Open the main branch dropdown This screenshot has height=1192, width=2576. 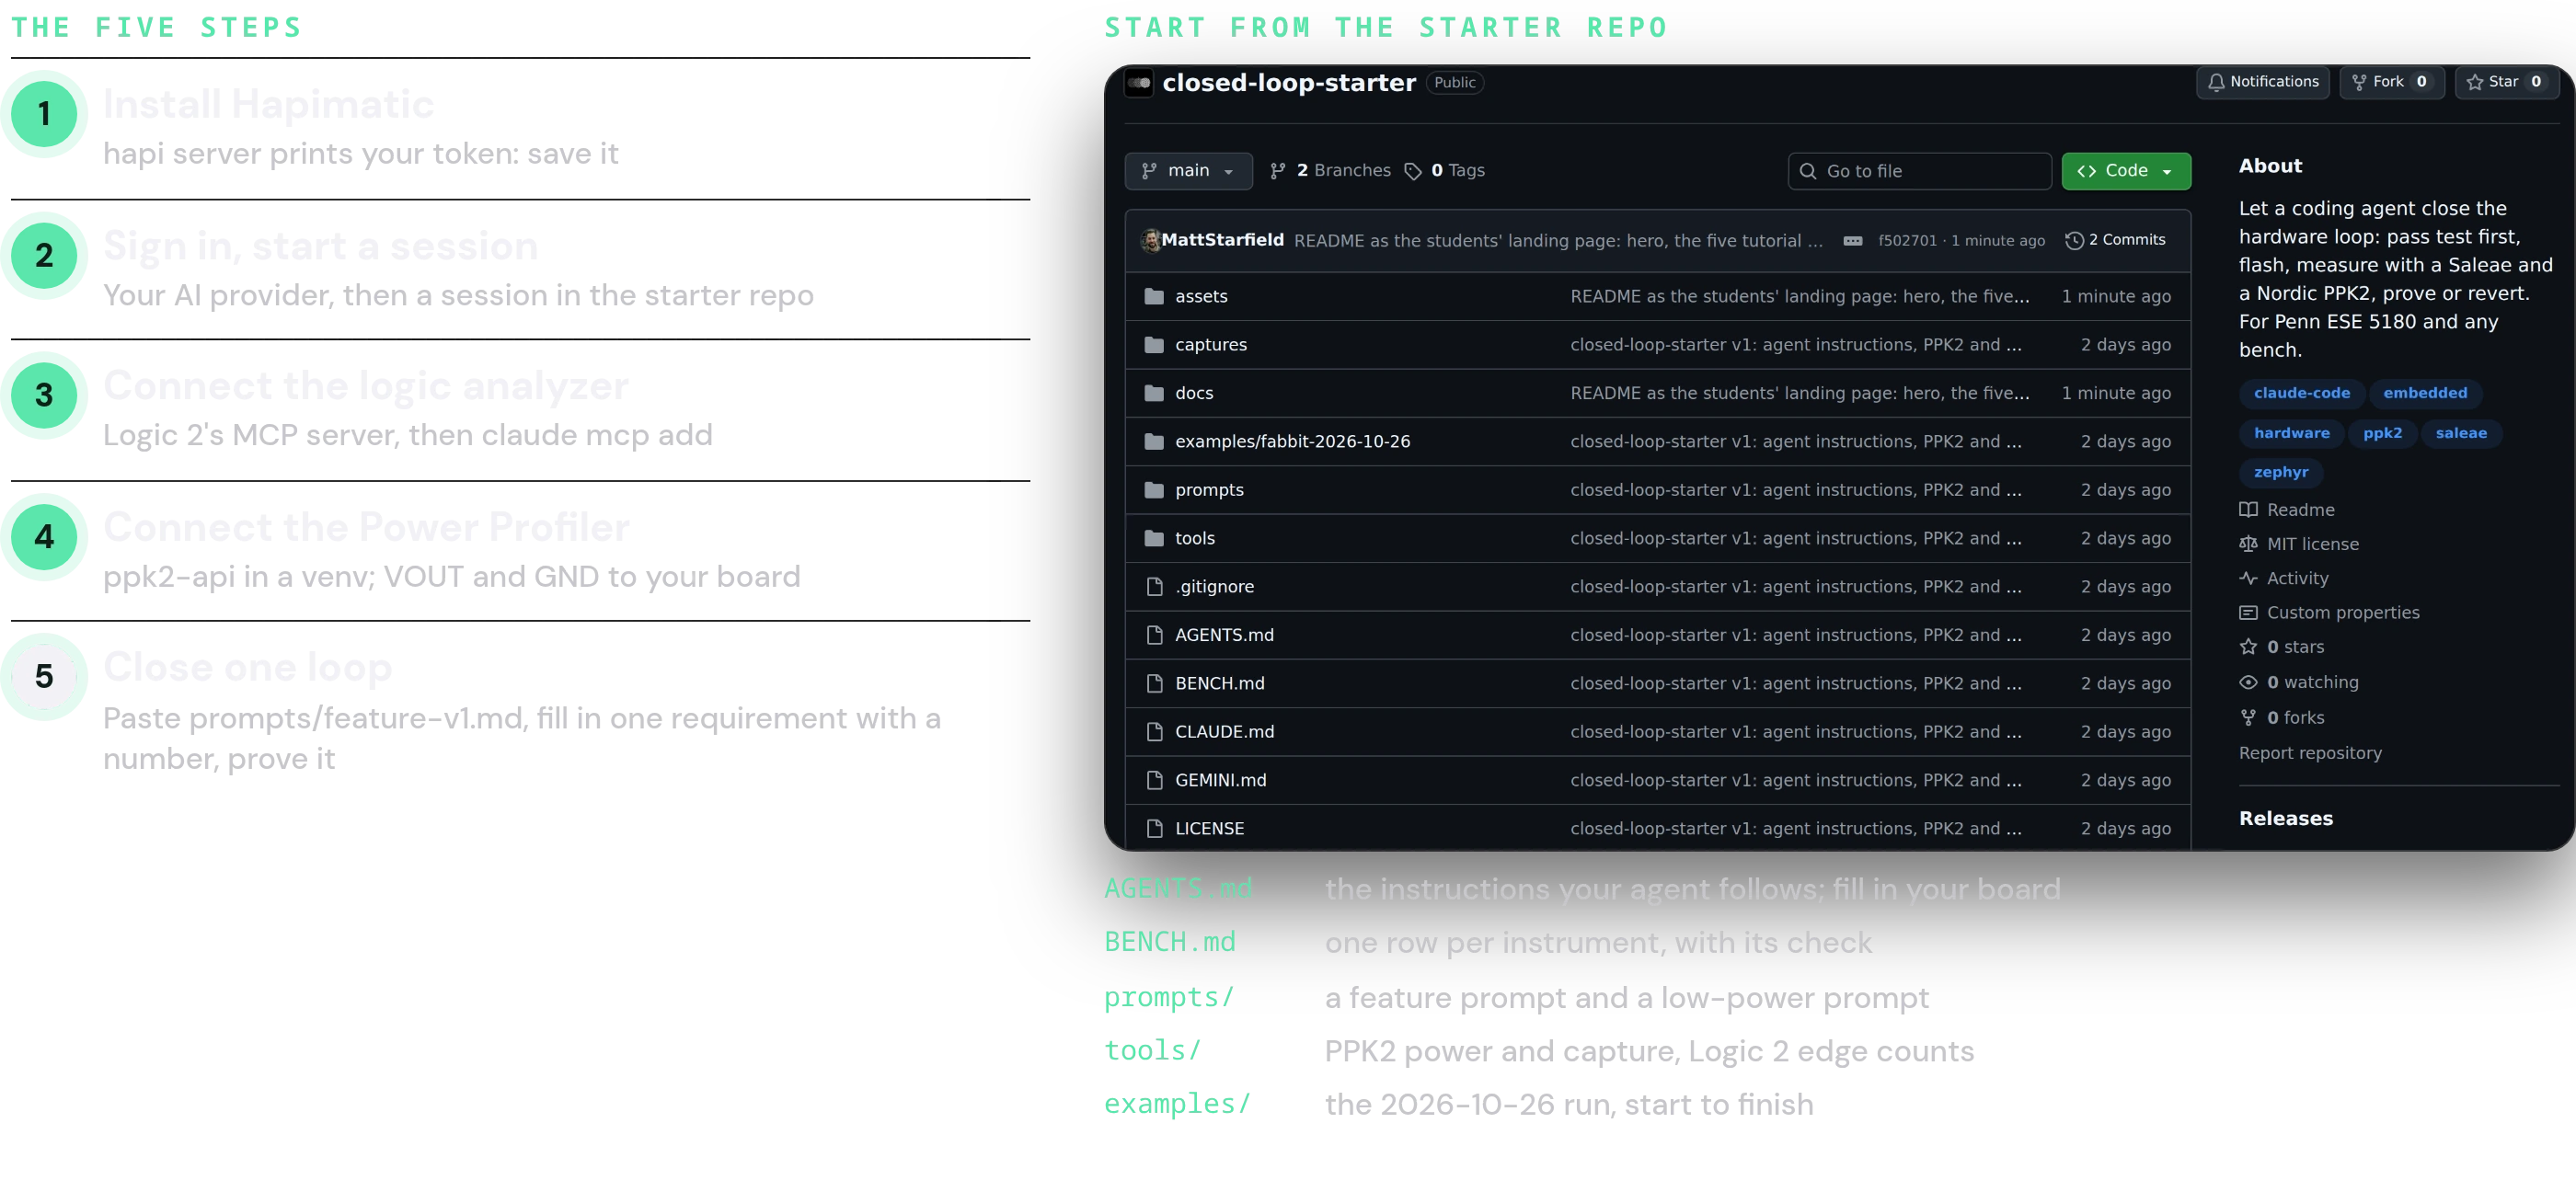[x=1188, y=171]
